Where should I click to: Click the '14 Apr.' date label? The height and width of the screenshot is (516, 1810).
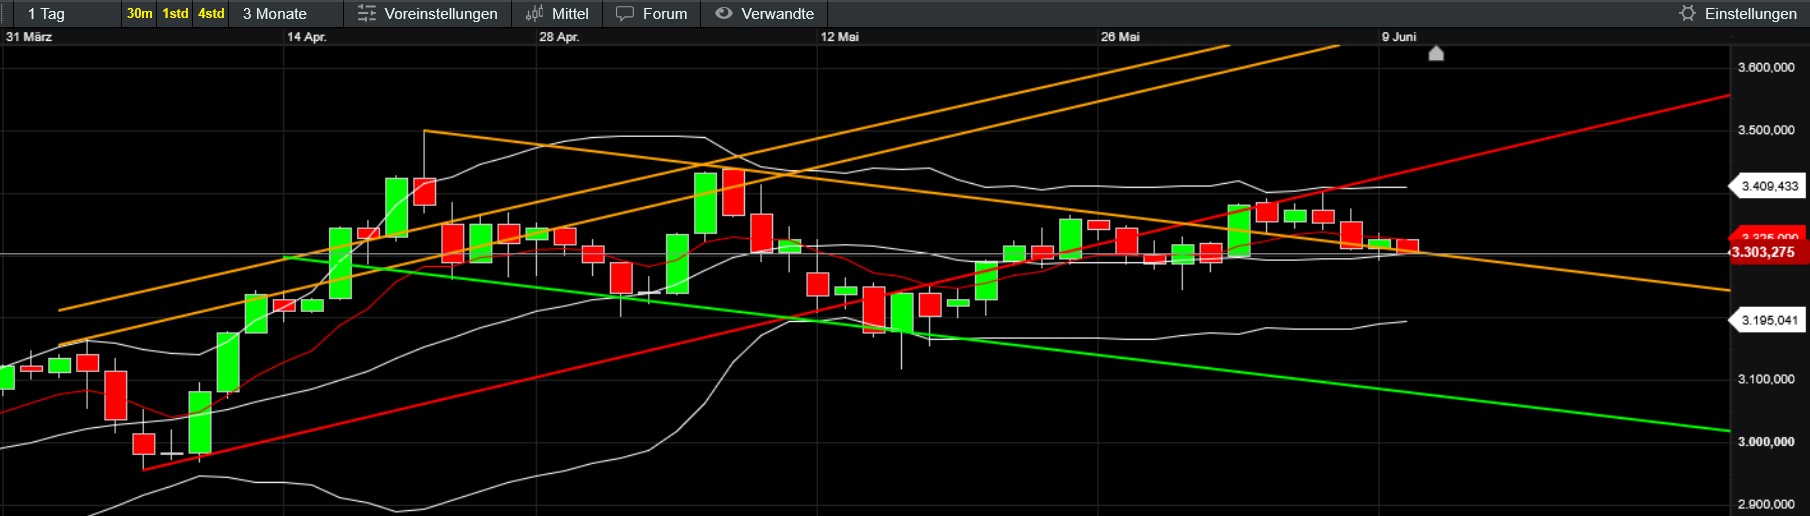307,37
